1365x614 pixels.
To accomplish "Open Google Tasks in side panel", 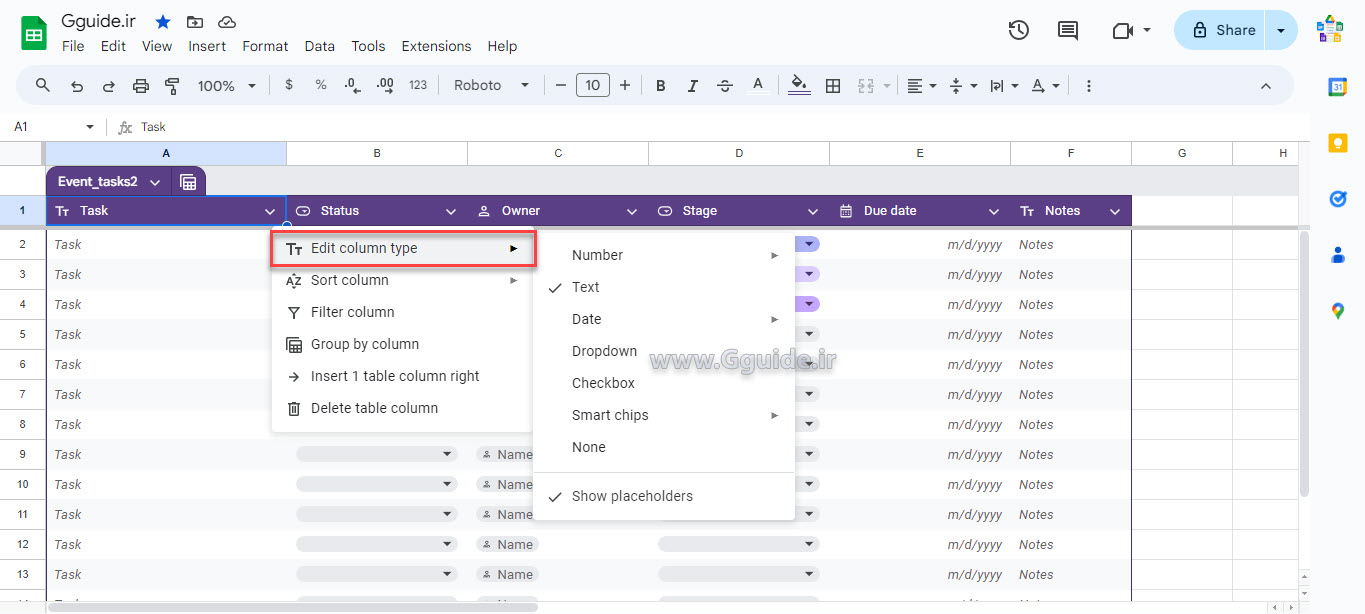I will [1338, 199].
